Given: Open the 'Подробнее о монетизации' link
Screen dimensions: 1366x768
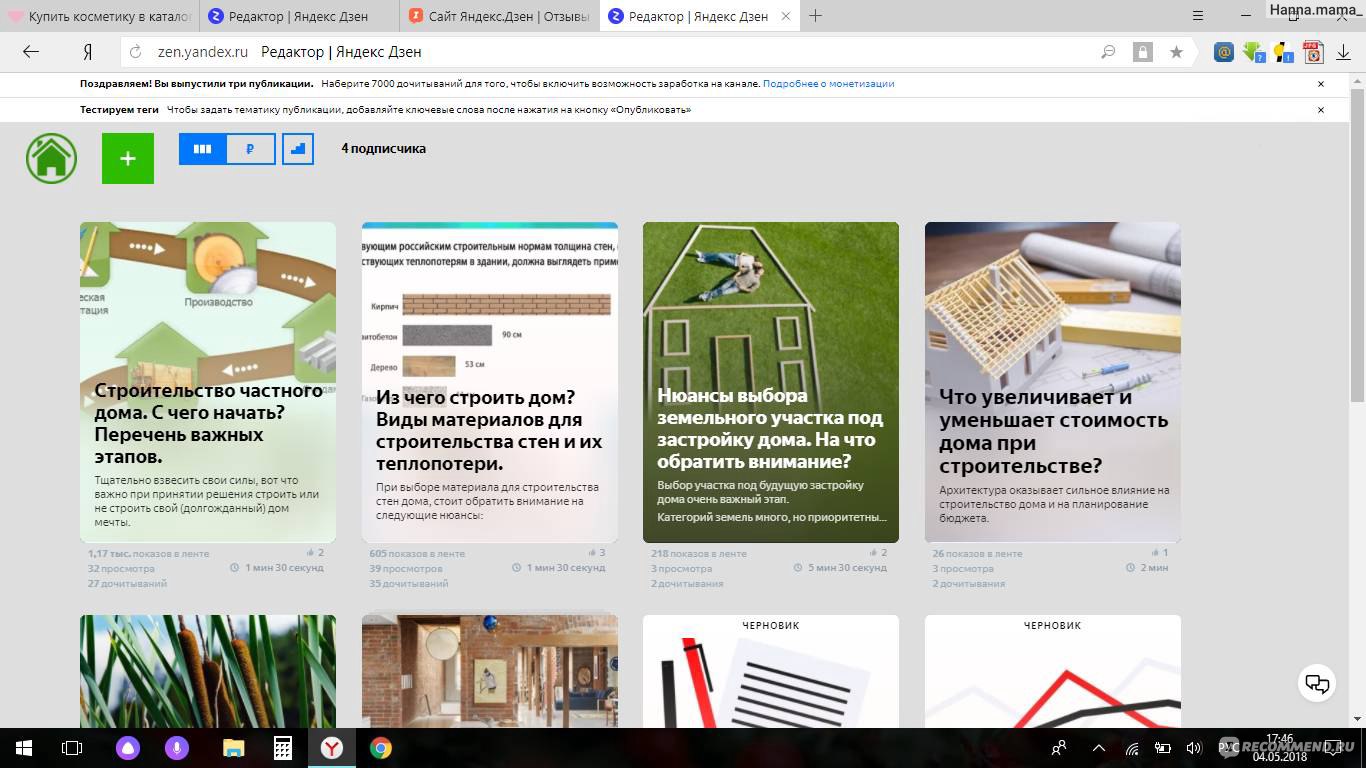Looking at the screenshot, I should [828, 84].
